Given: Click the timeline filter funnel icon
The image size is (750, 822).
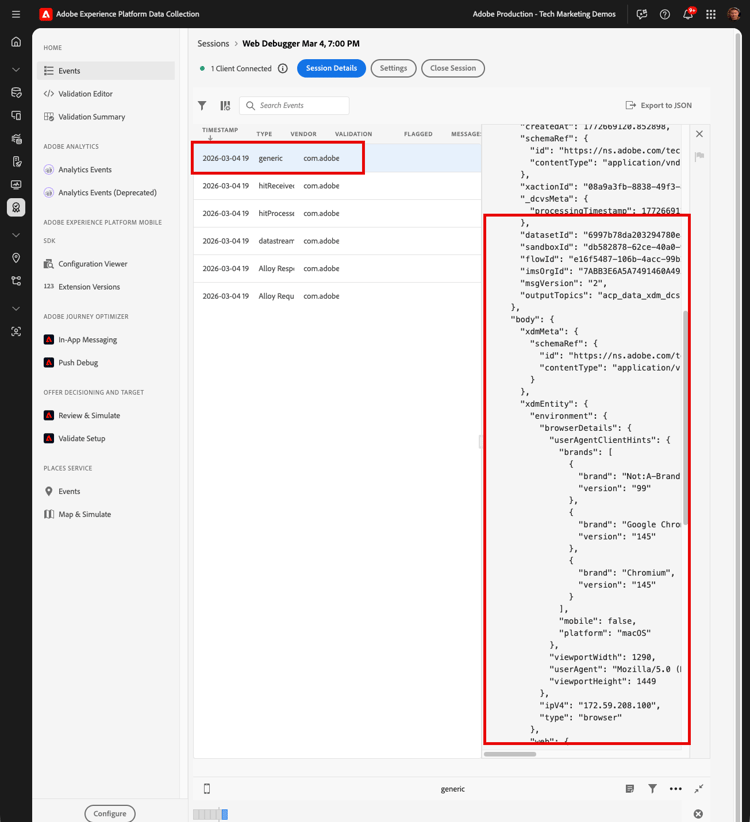Looking at the screenshot, I should [653, 788].
